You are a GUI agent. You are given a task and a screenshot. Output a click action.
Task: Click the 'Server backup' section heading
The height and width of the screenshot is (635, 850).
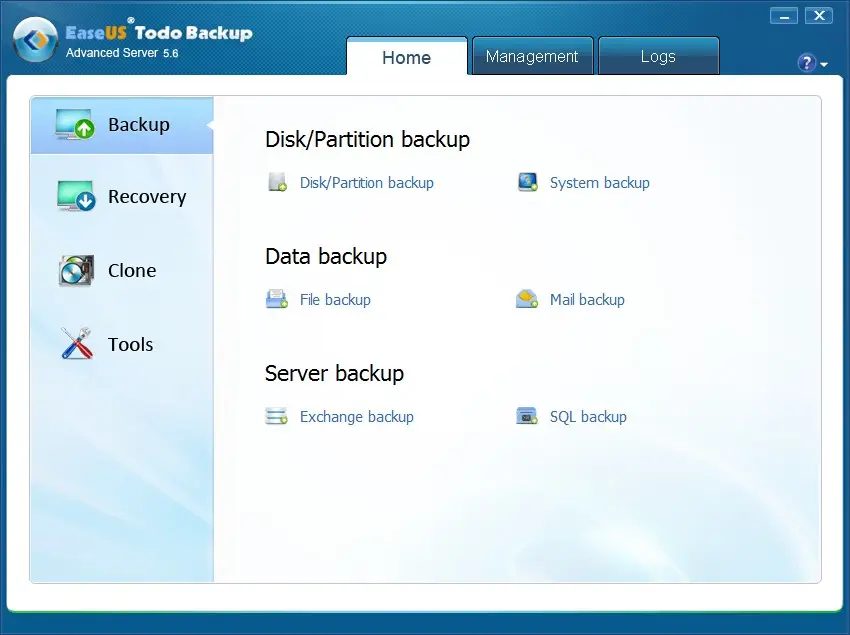[x=334, y=373]
